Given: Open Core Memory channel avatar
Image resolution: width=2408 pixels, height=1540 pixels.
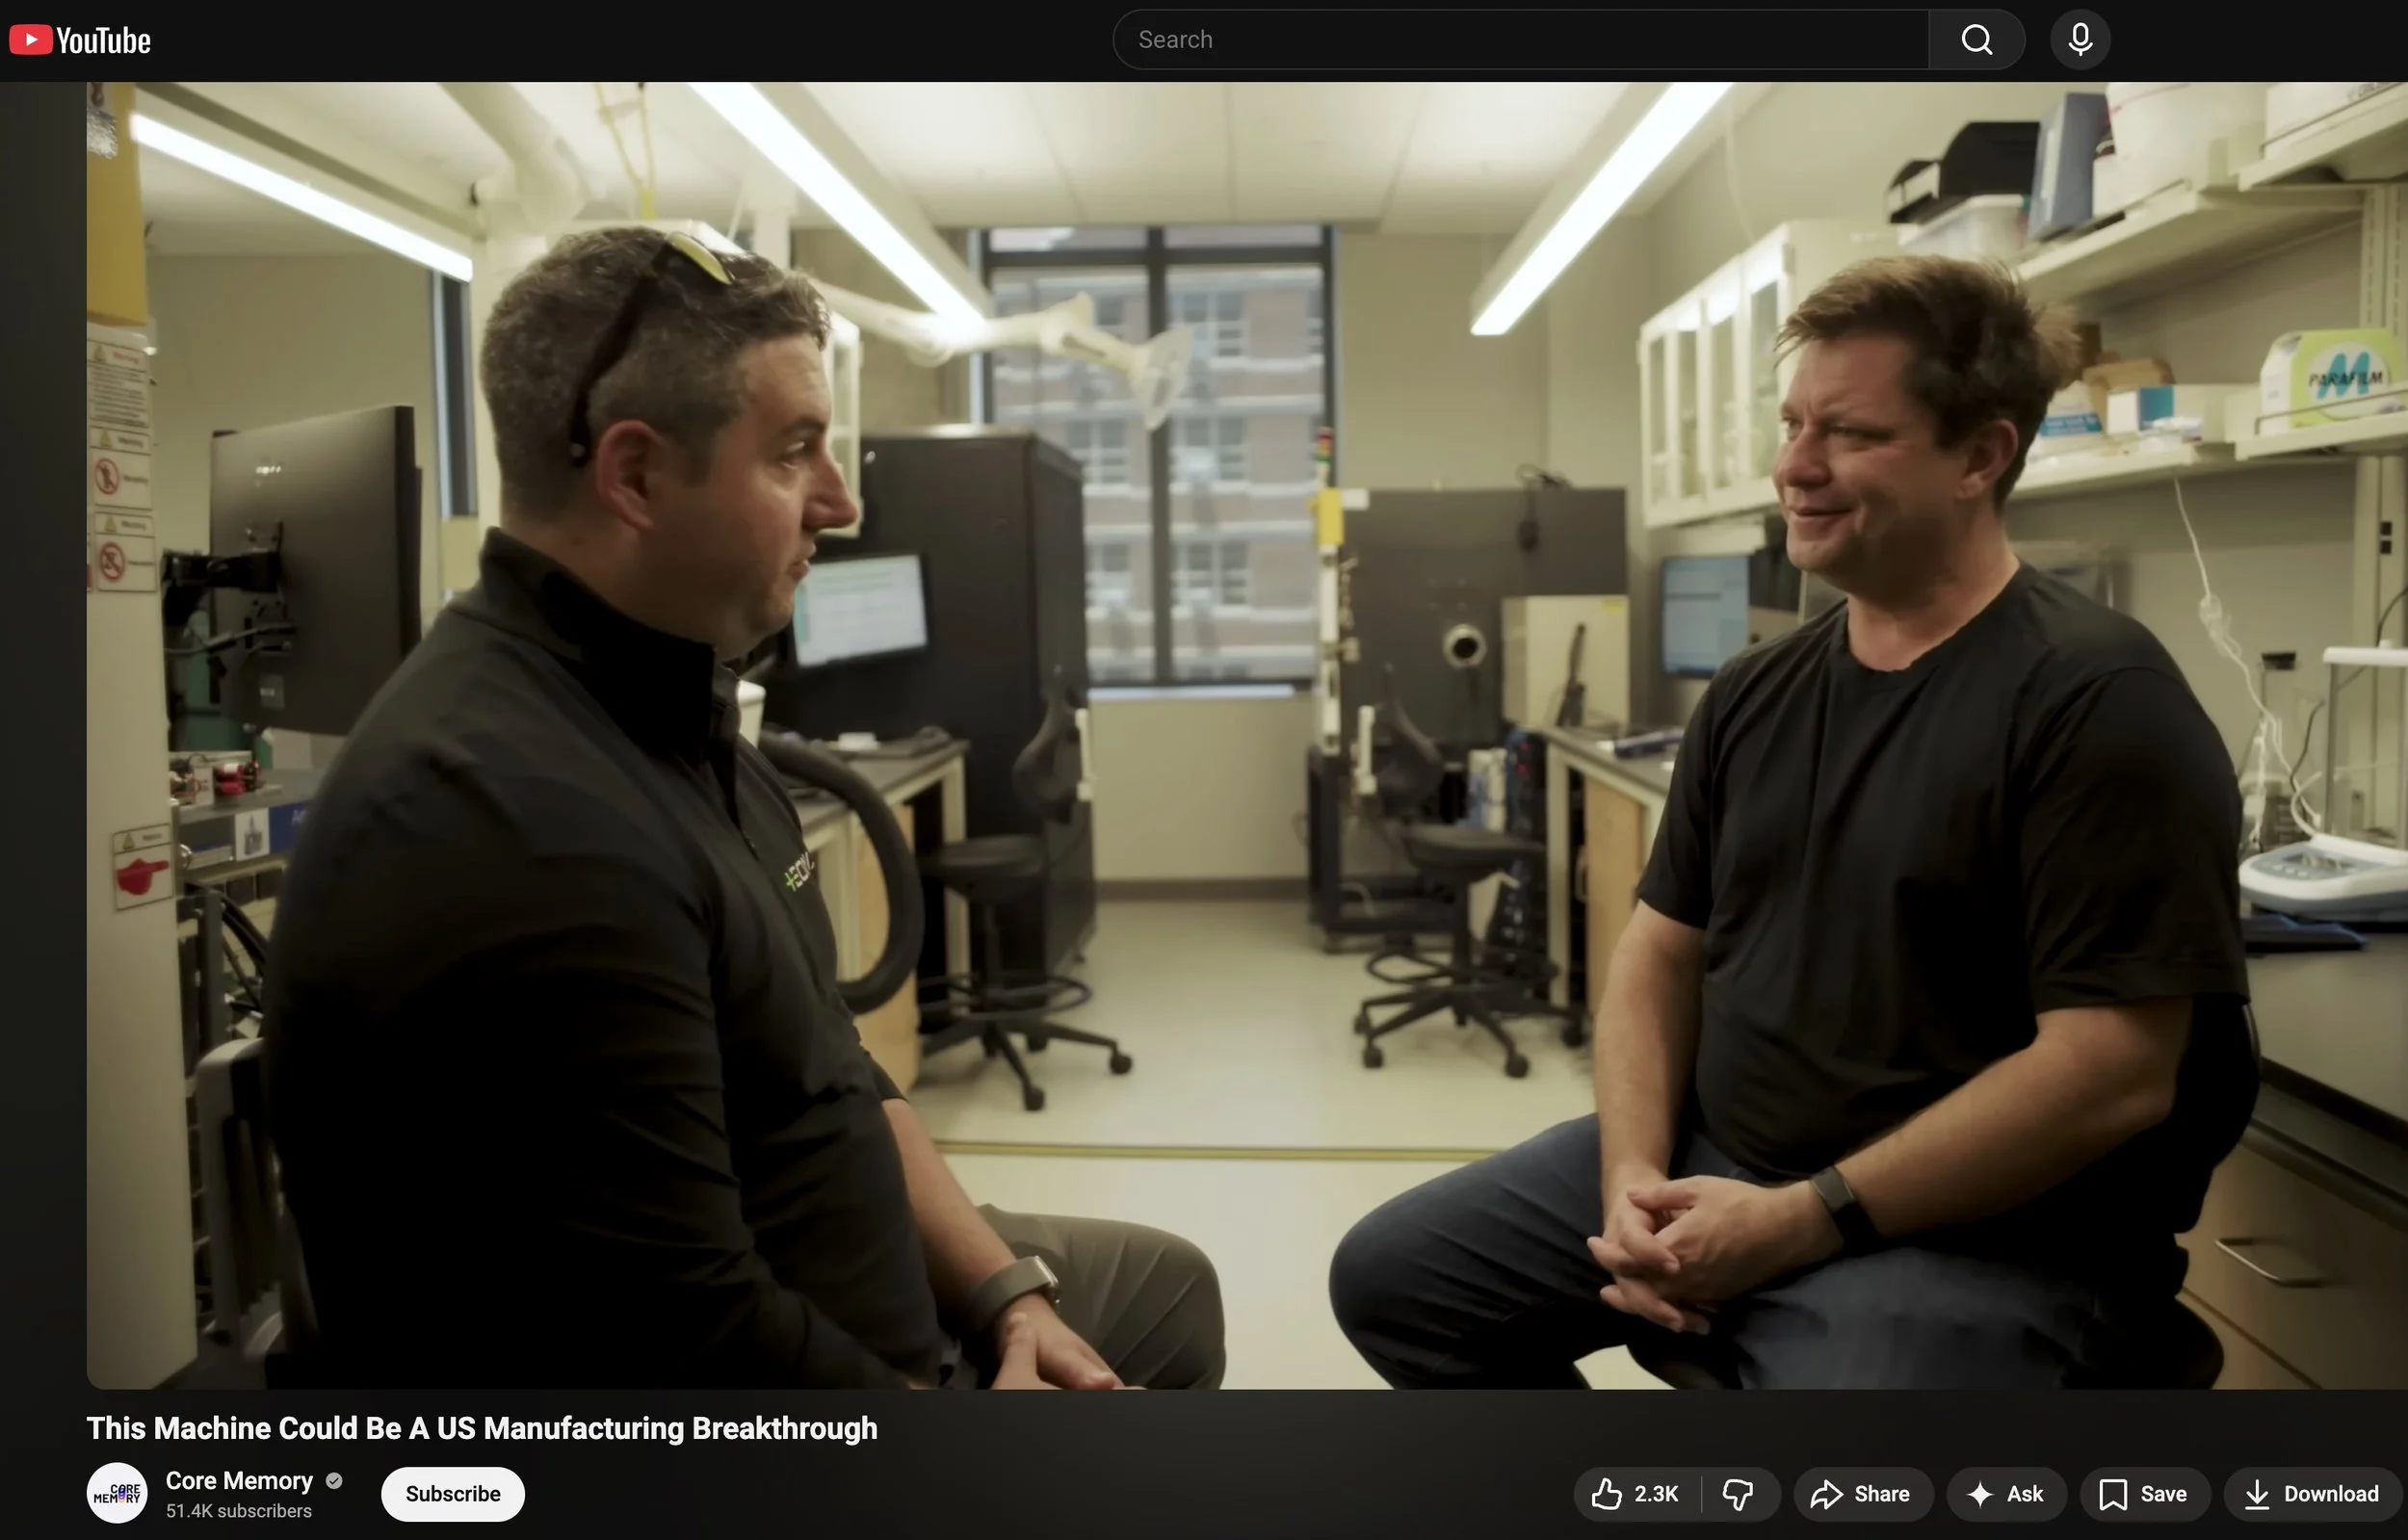Looking at the screenshot, I should click(117, 1493).
